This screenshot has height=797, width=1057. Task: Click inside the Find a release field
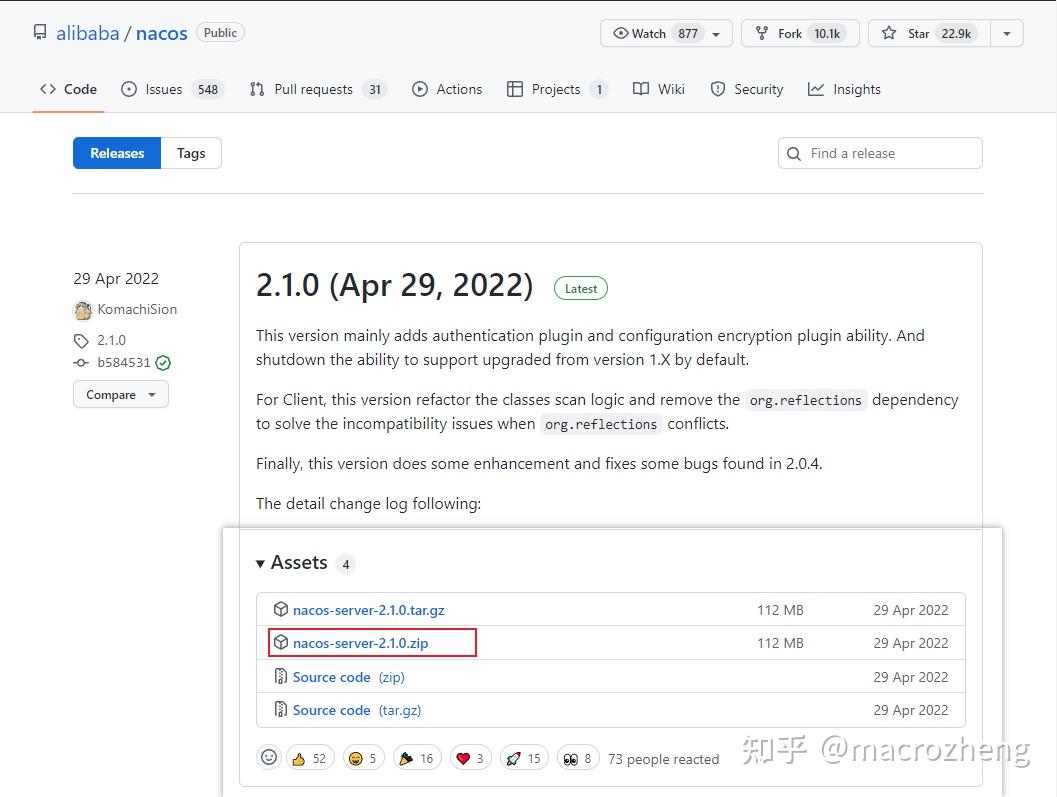880,153
